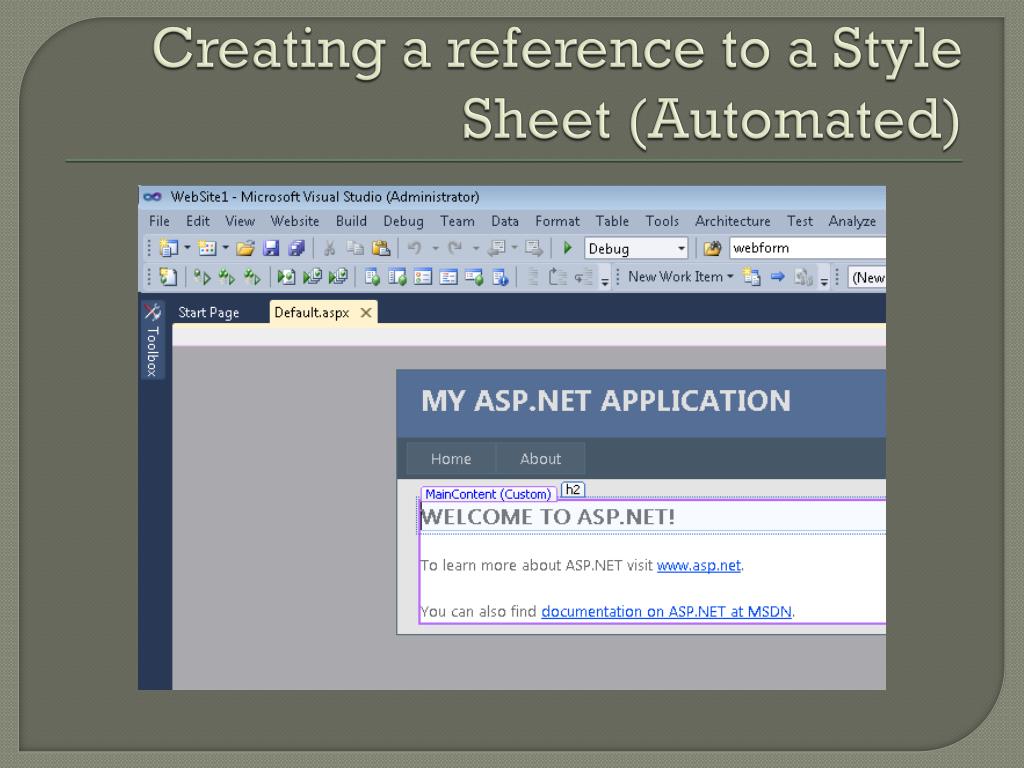Open the Edit menu
The width and height of the screenshot is (1024, 768).
click(198, 221)
